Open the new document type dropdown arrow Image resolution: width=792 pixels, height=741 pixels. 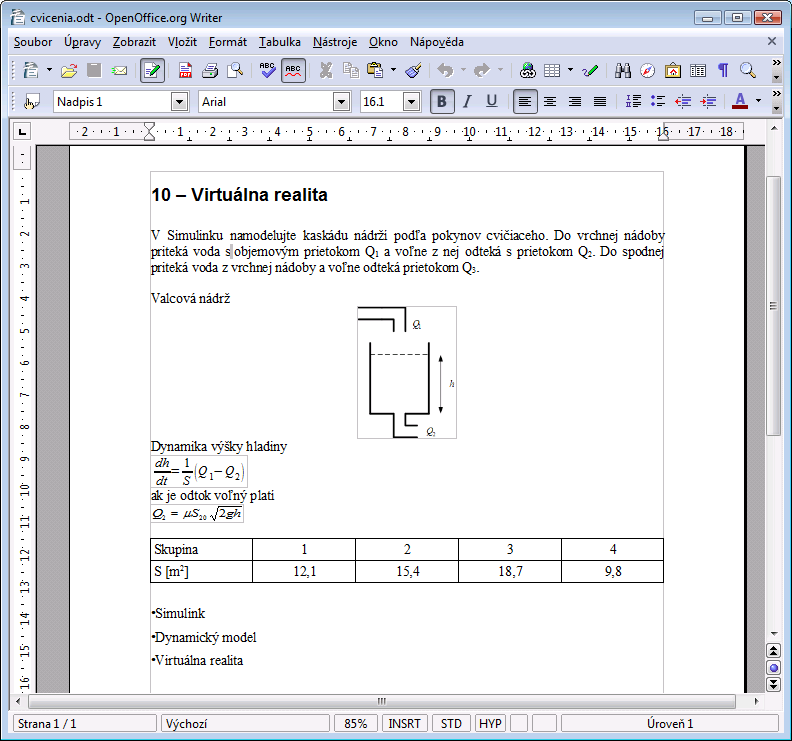[49, 70]
